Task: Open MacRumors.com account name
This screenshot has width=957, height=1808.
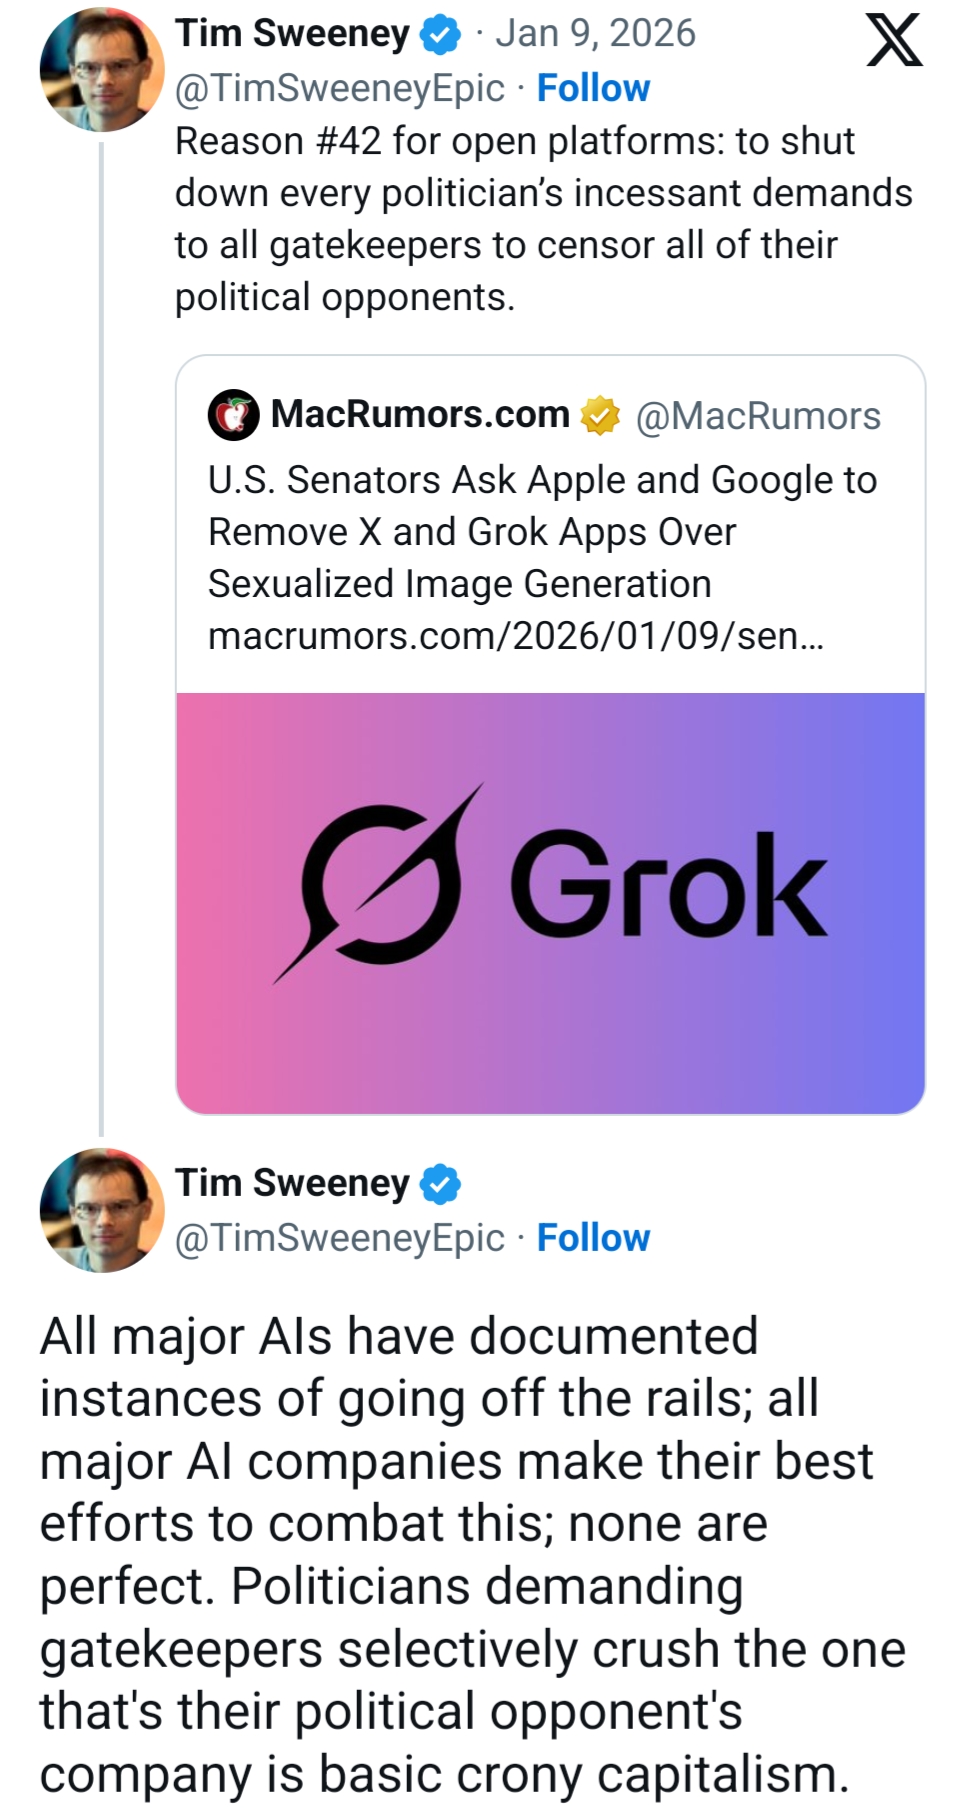Action: (420, 414)
